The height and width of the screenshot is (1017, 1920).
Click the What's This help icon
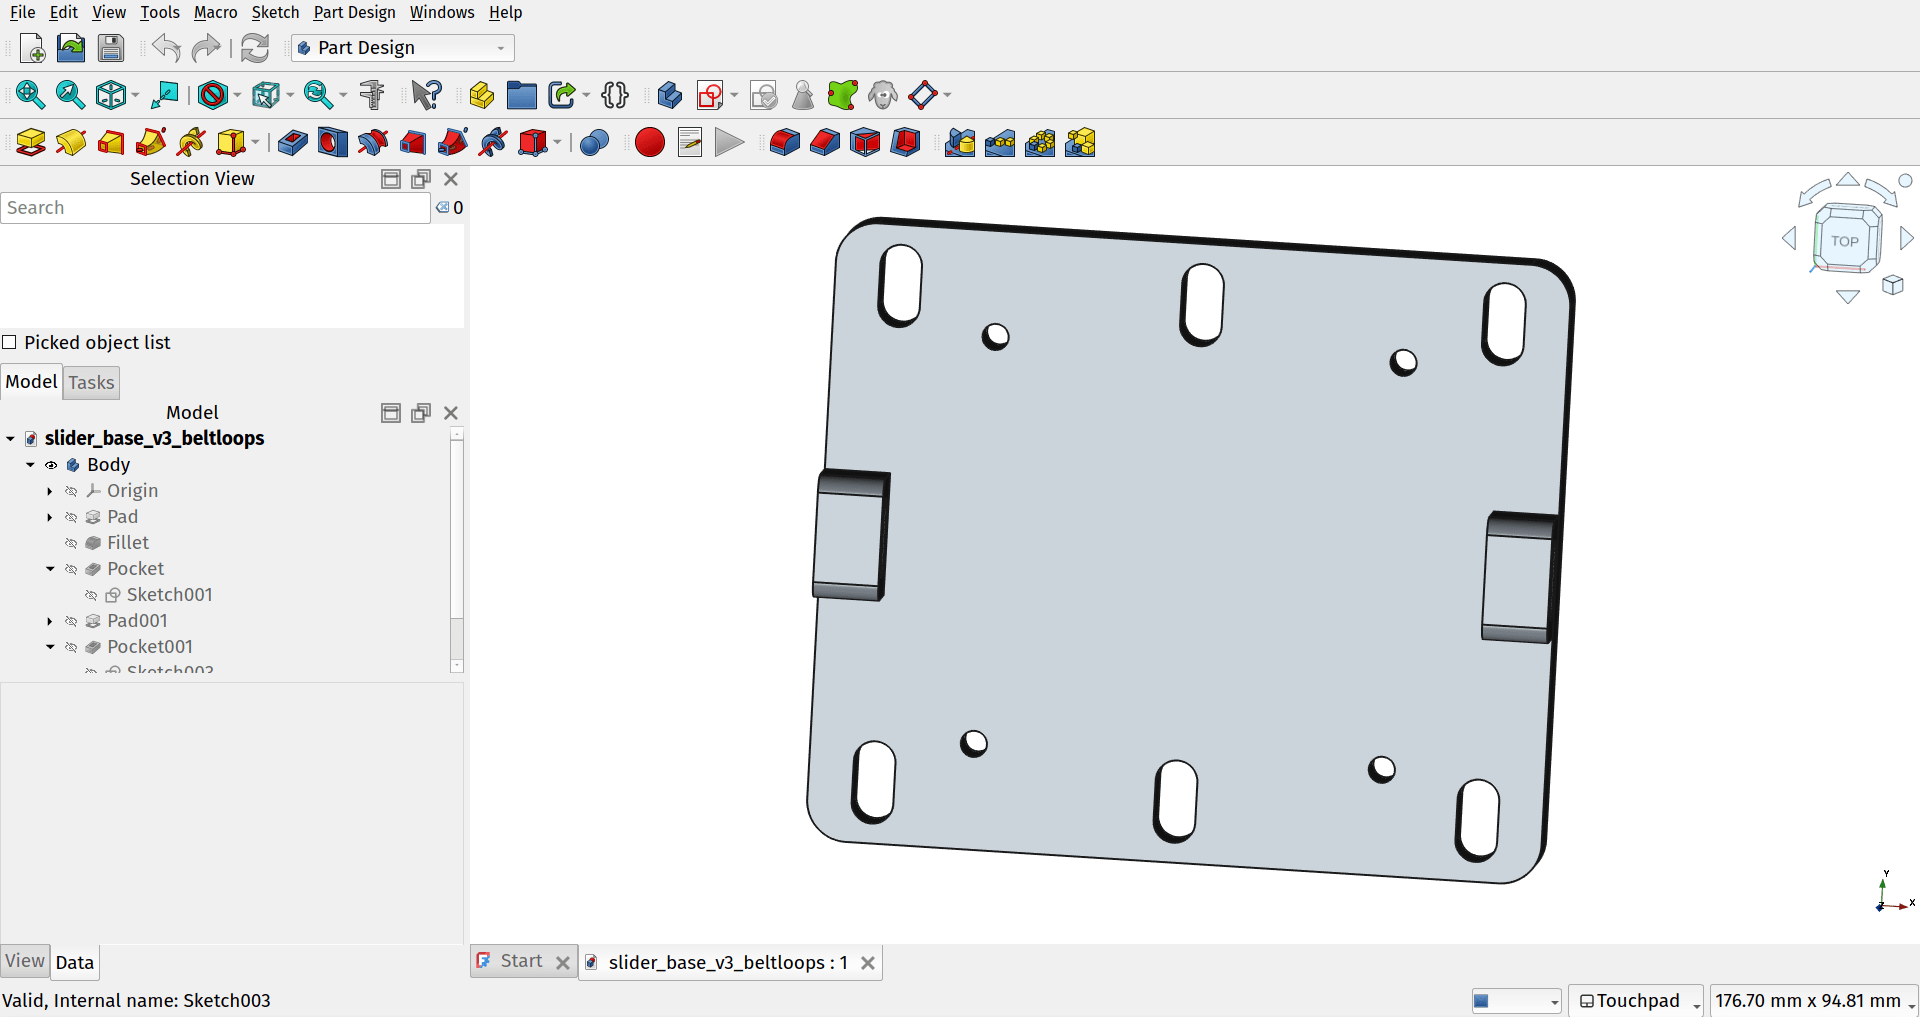(x=426, y=95)
